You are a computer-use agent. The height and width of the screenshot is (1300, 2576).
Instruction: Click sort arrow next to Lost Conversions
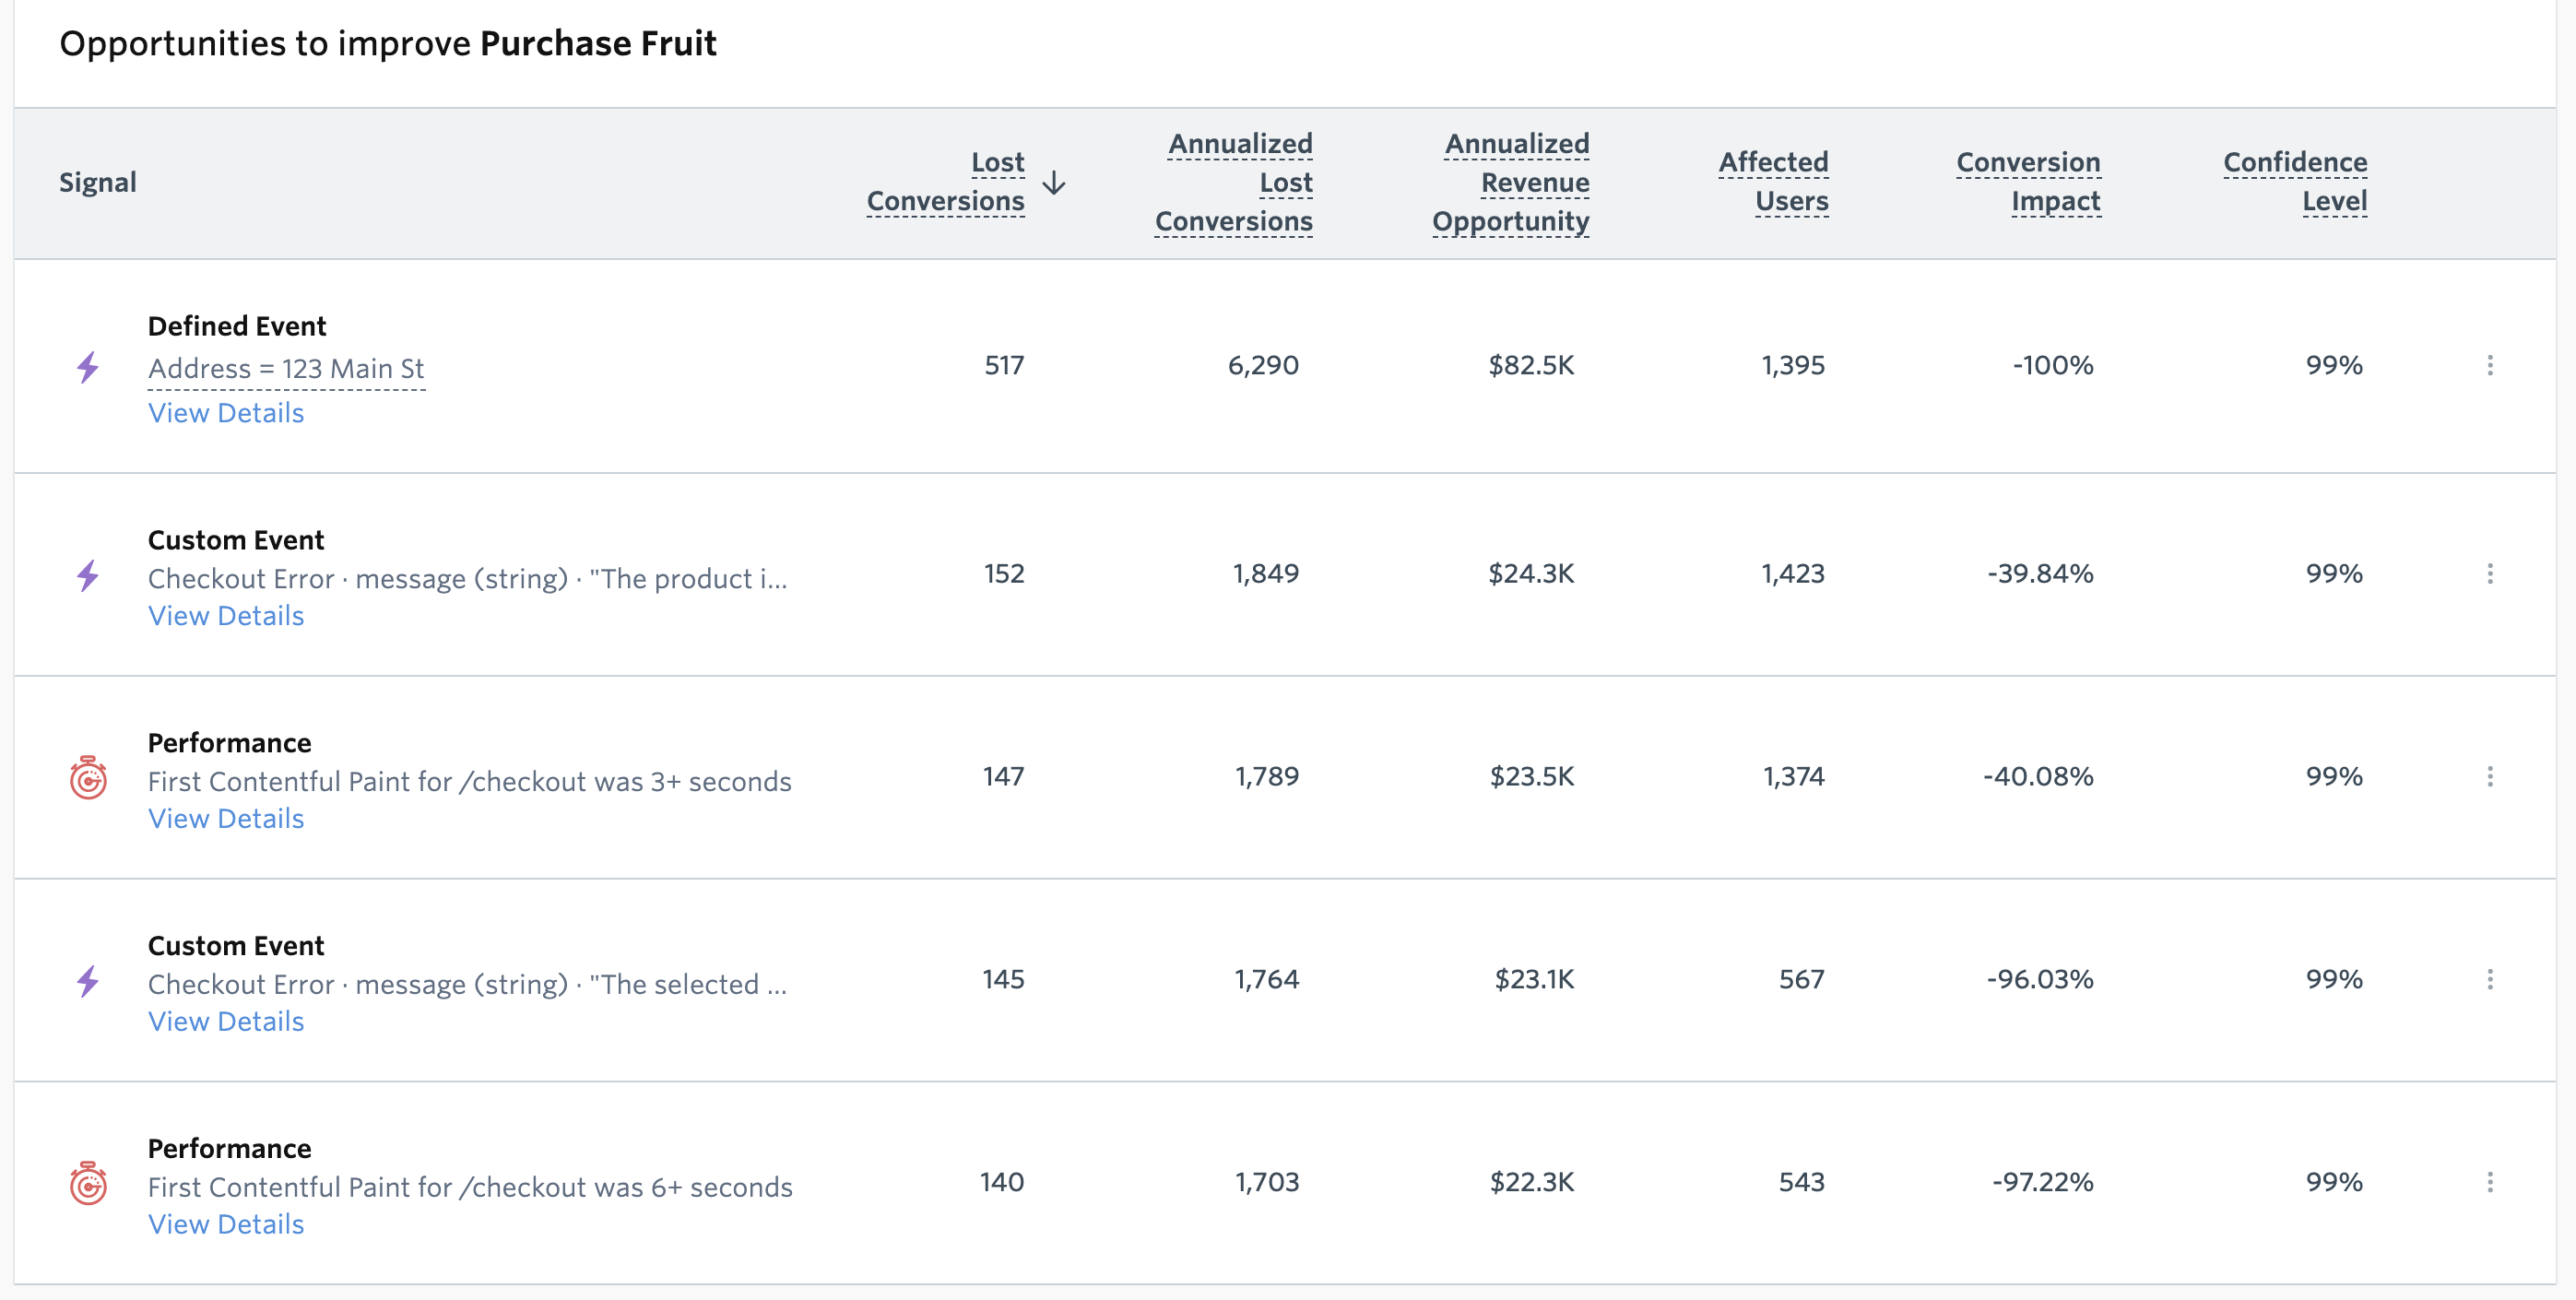click(x=1054, y=183)
